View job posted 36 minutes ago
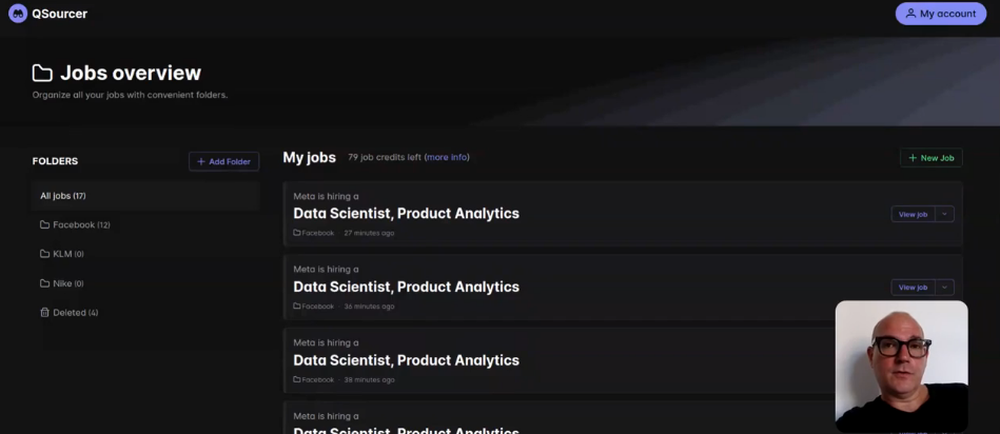 [913, 287]
